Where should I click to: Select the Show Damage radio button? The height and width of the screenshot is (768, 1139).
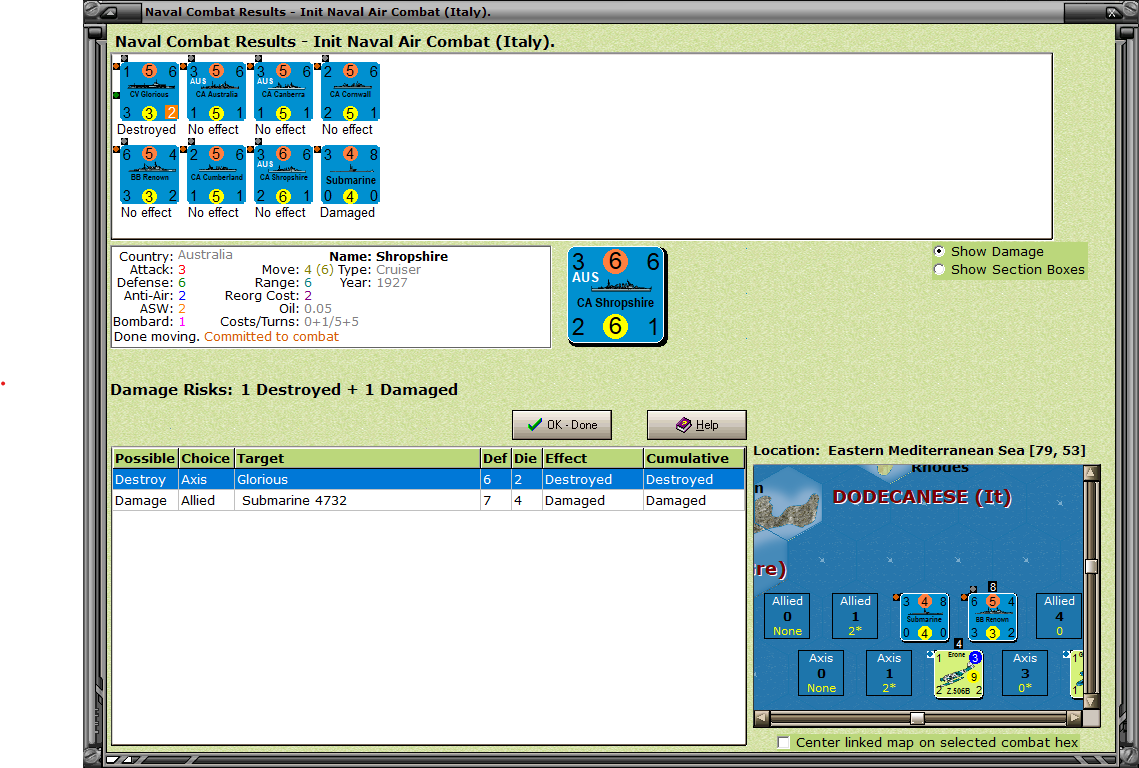click(939, 251)
